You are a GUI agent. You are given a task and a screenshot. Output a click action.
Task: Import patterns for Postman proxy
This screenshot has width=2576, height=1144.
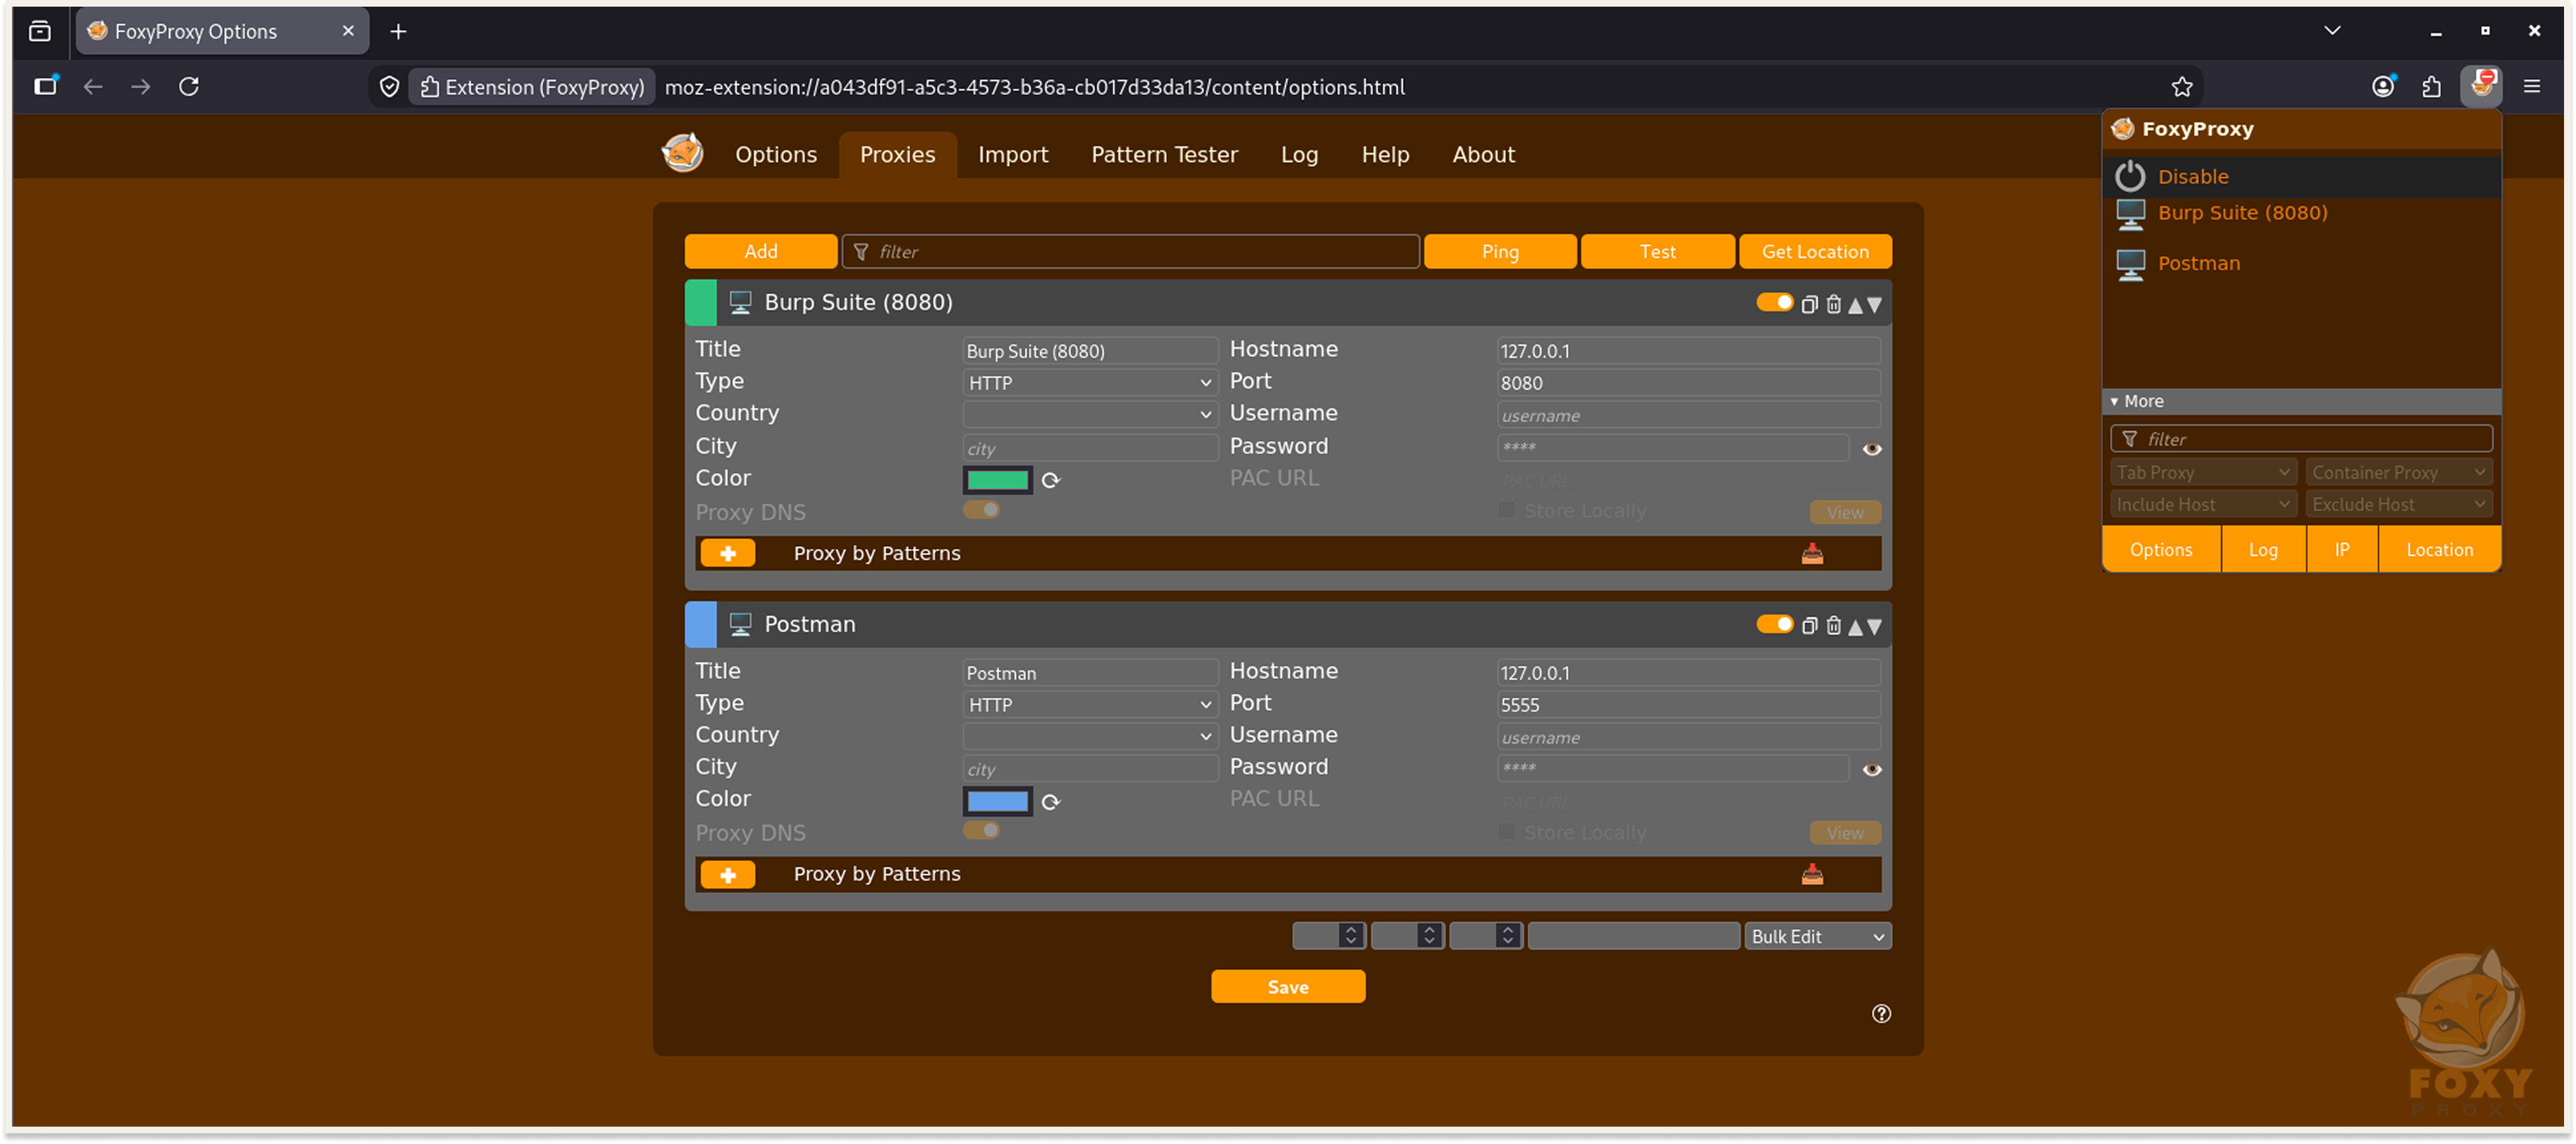1812,875
